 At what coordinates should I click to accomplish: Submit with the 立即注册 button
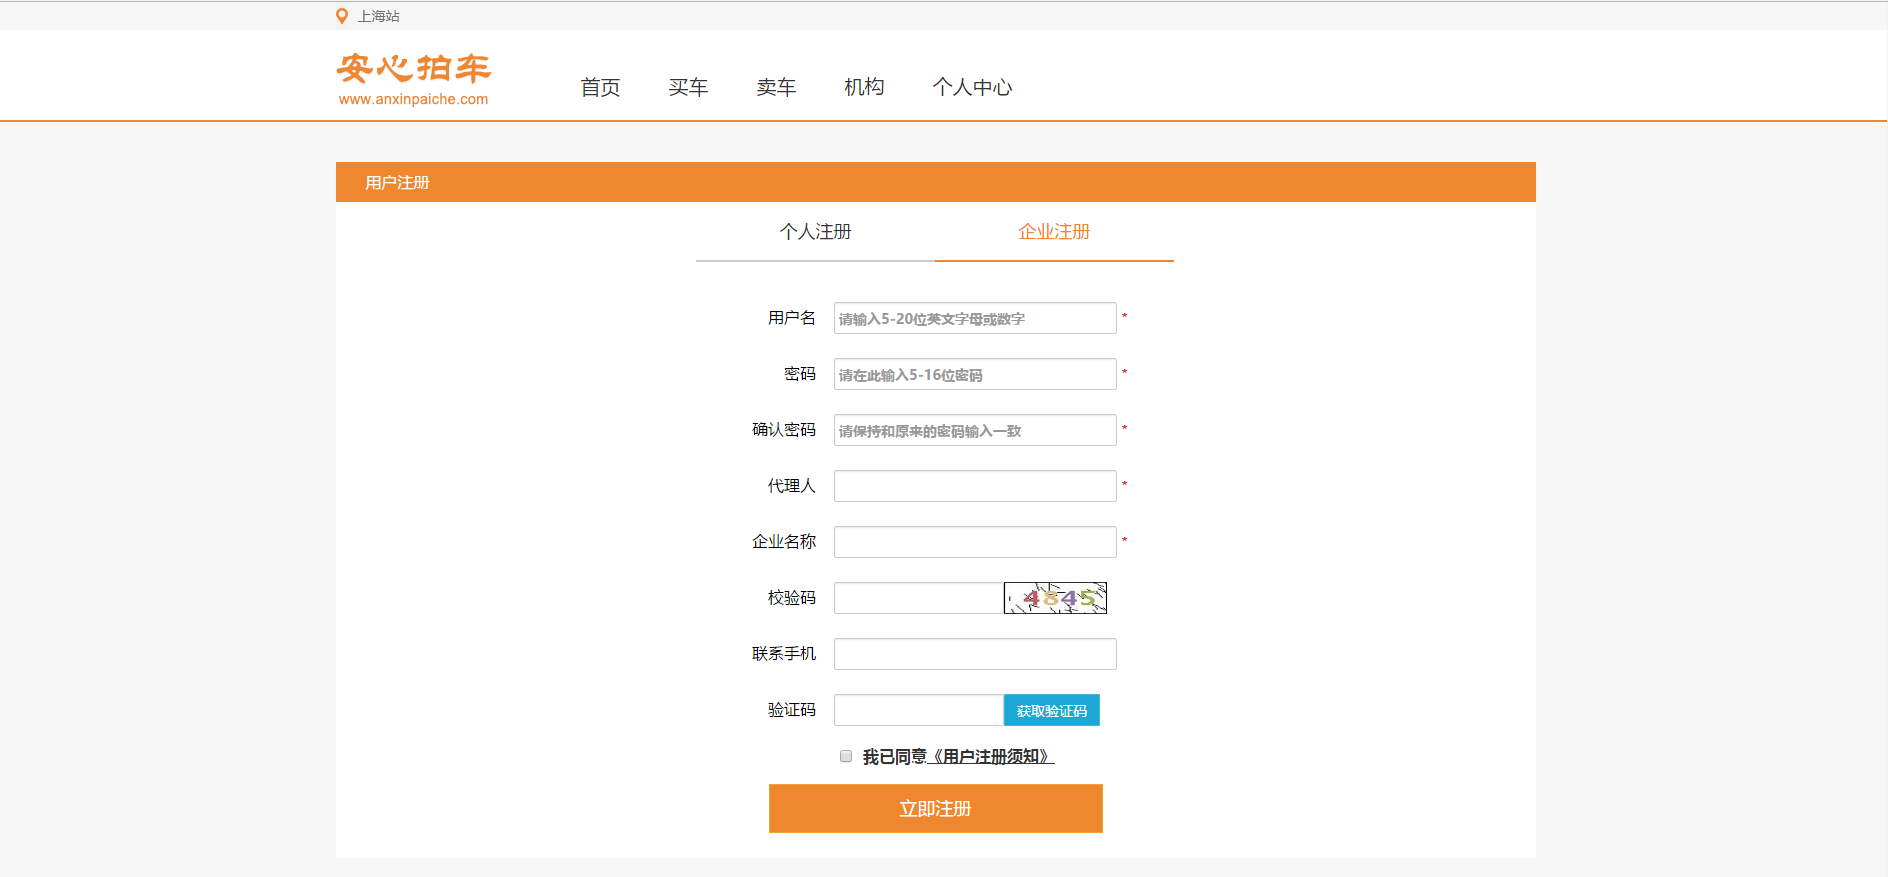[x=935, y=808]
